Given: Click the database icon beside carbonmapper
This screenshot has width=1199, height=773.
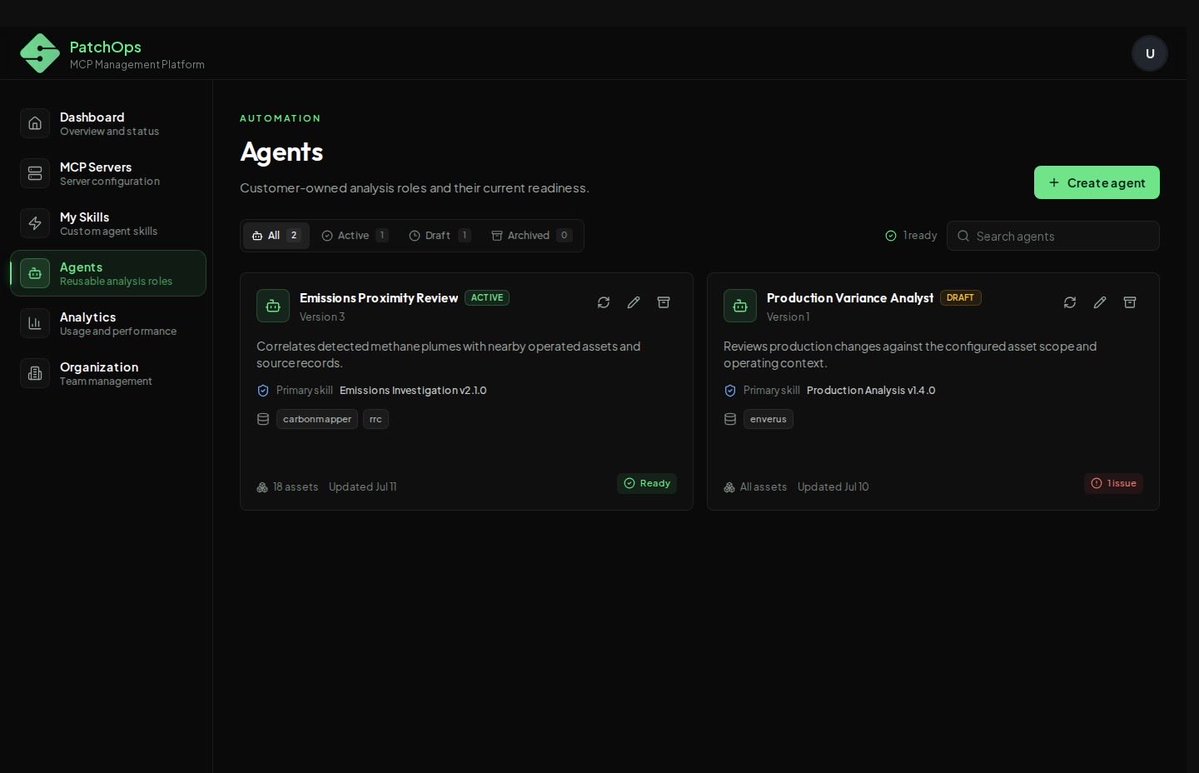Looking at the screenshot, I should pyautogui.click(x=263, y=419).
